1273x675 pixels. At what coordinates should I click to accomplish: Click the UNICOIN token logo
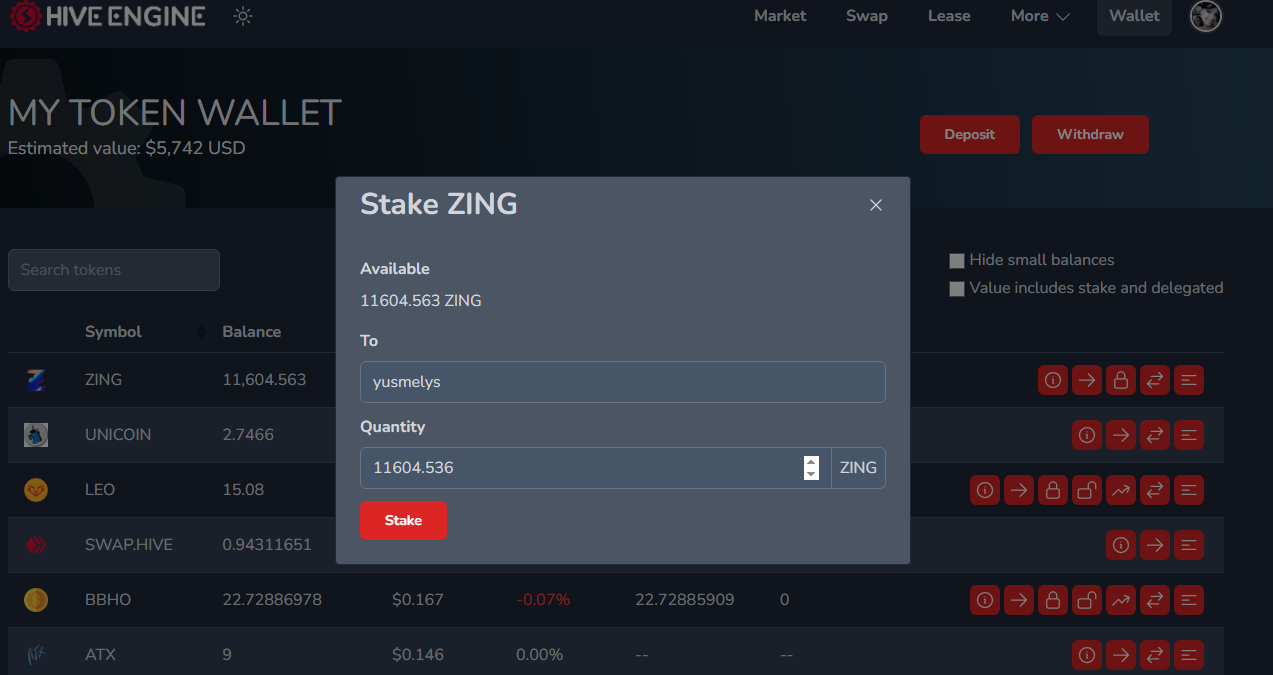(36, 435)
